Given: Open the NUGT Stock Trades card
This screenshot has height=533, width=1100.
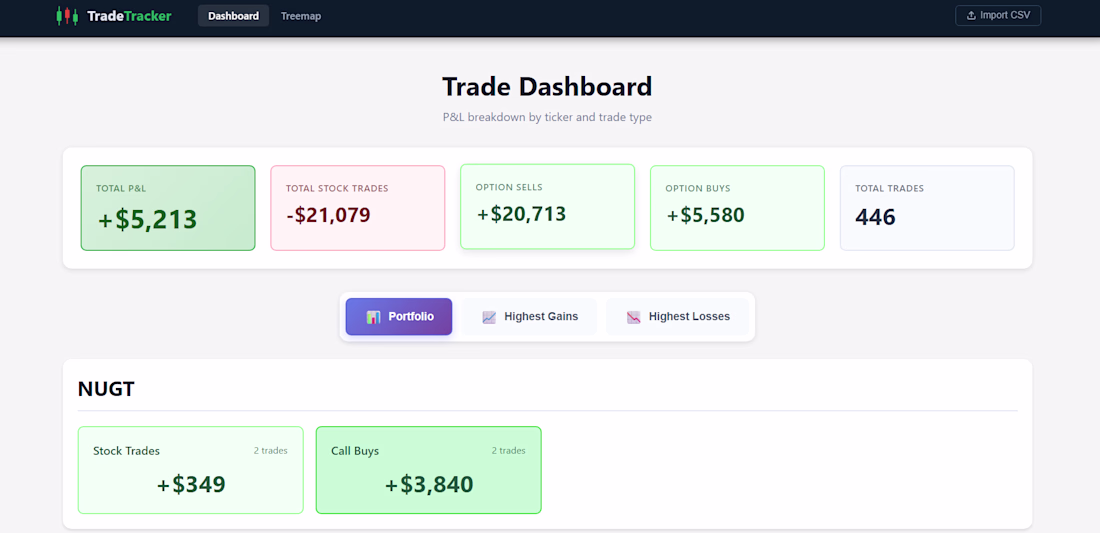Looking at the screenshot, I should pyautogui.click(x=190, y=470).
